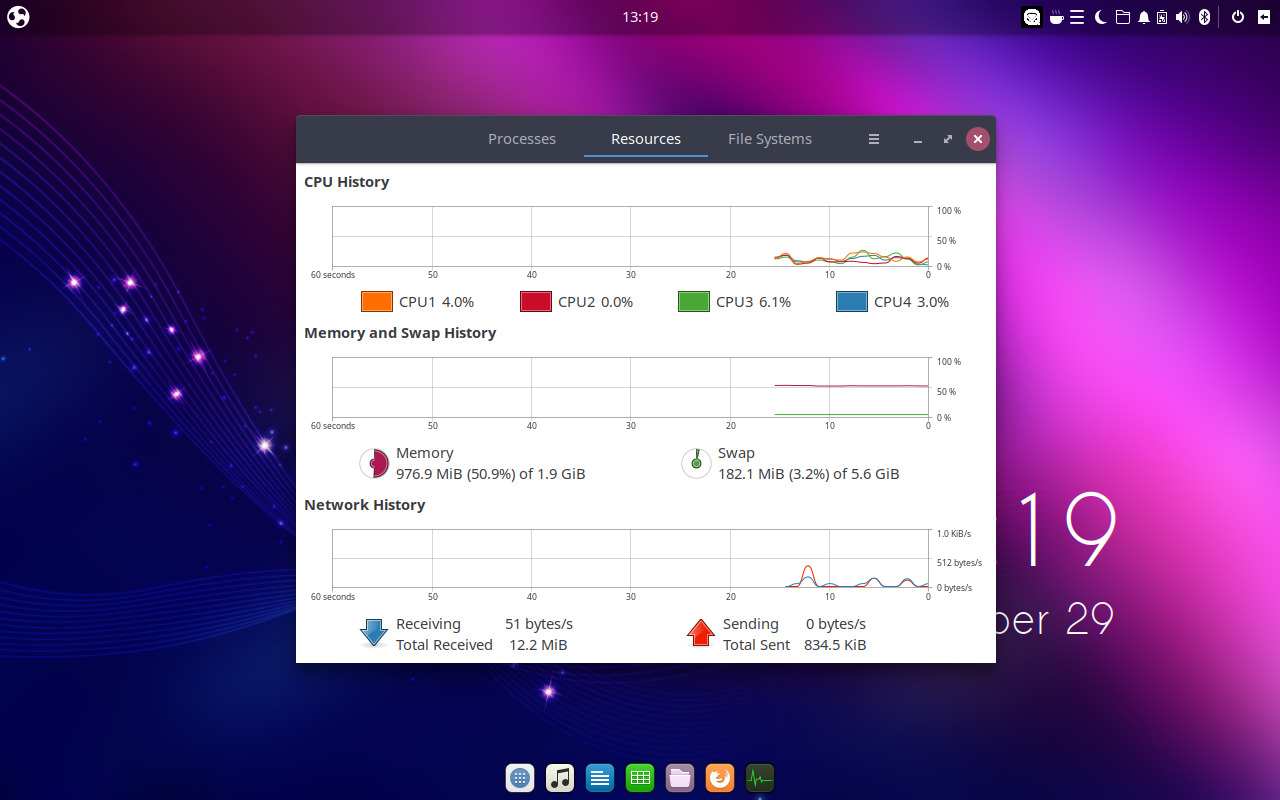
Task: Click the Swap usage gauge icon
Action: pos(696,463)
